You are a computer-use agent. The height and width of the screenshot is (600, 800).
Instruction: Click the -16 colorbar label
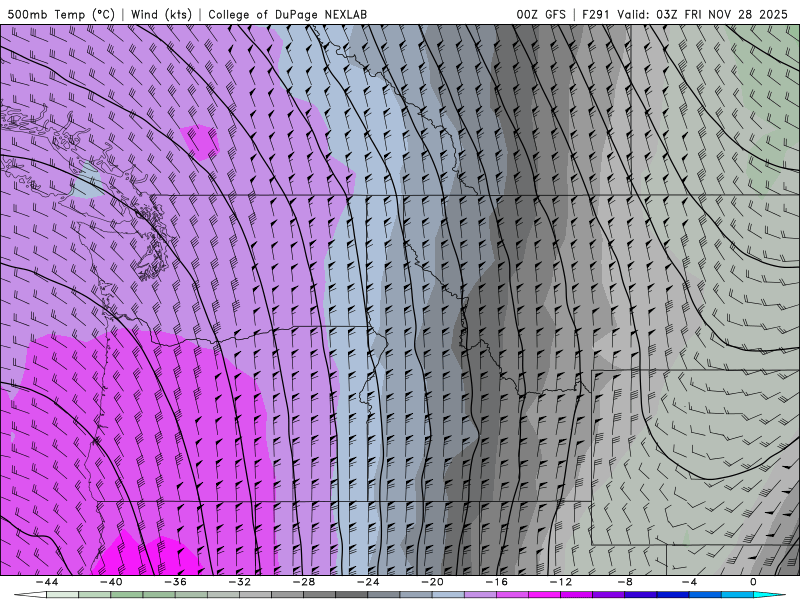pos(496,582)
